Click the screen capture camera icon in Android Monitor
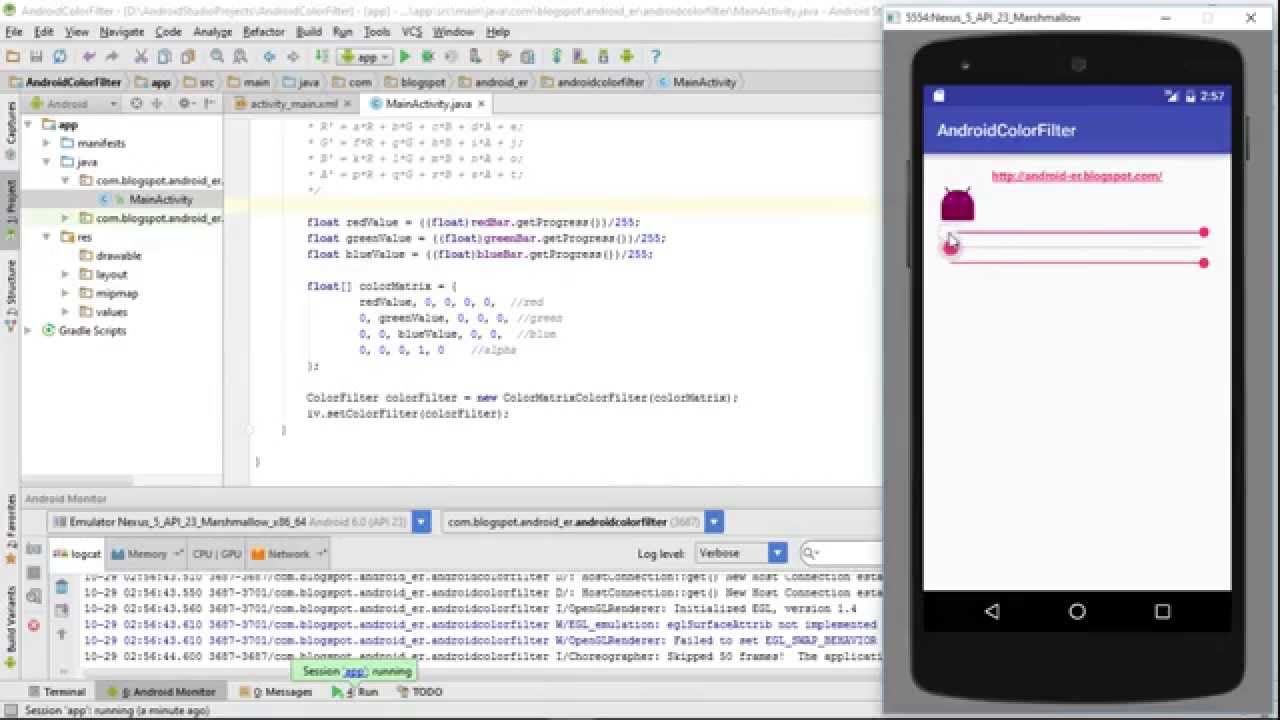The height and width of the screenshot is (720, 1280). coord(34,548)
